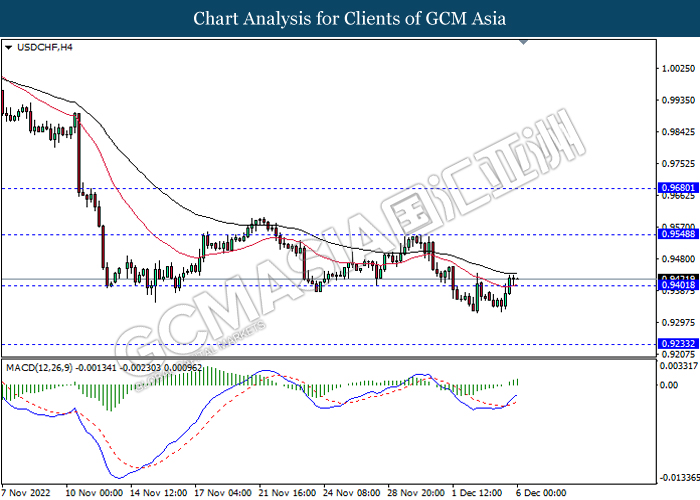Click the 0.92075 price scale value
Image resolution: width=700 pixels, height=500 pixels.
(679, 354)
